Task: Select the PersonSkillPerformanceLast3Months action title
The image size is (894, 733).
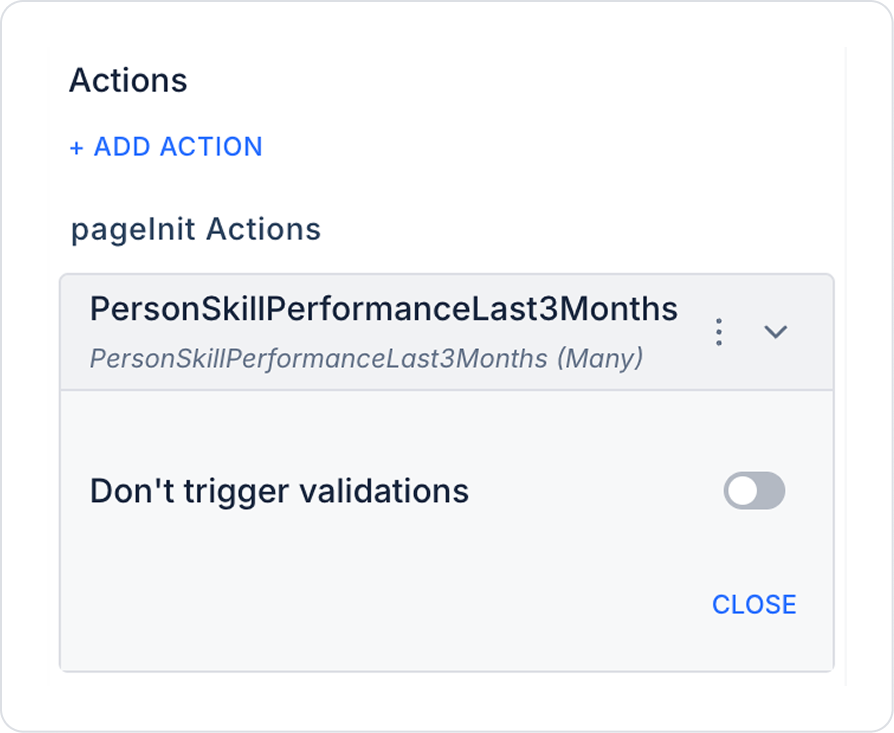Action: 384,309
